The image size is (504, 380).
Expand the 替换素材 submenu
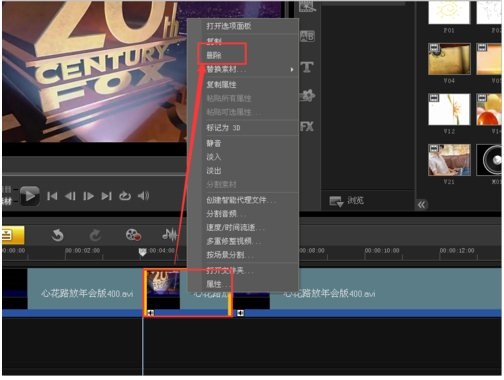tap(243, 69)
